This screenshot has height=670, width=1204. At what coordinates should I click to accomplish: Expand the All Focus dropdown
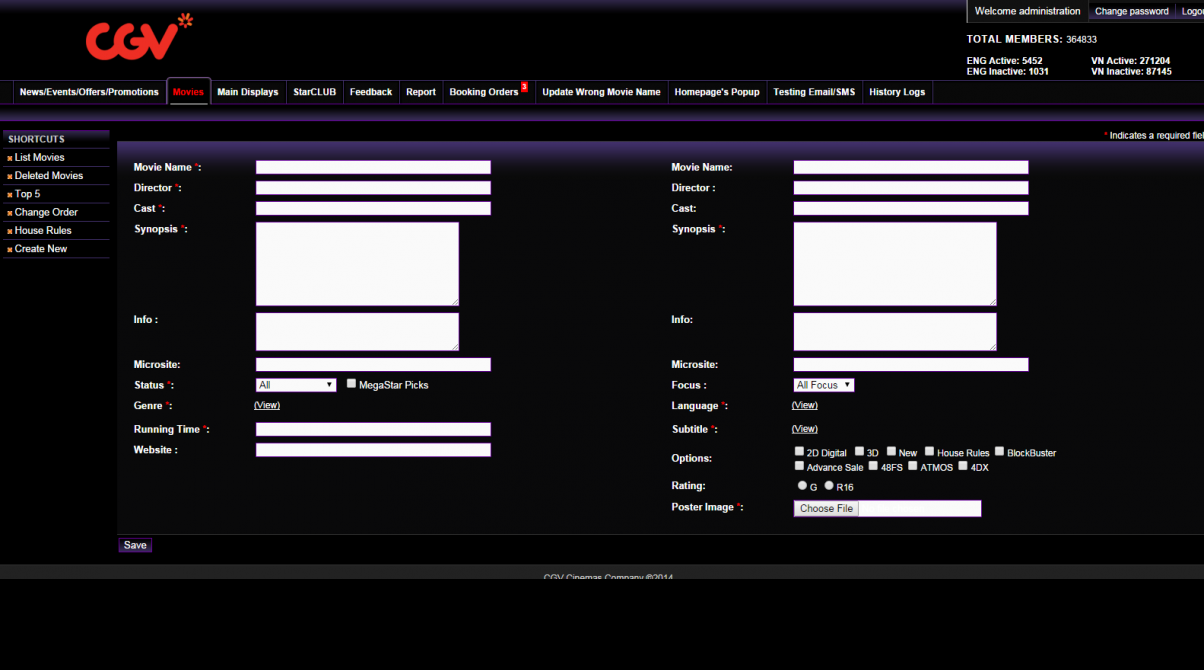click(824, 385)
